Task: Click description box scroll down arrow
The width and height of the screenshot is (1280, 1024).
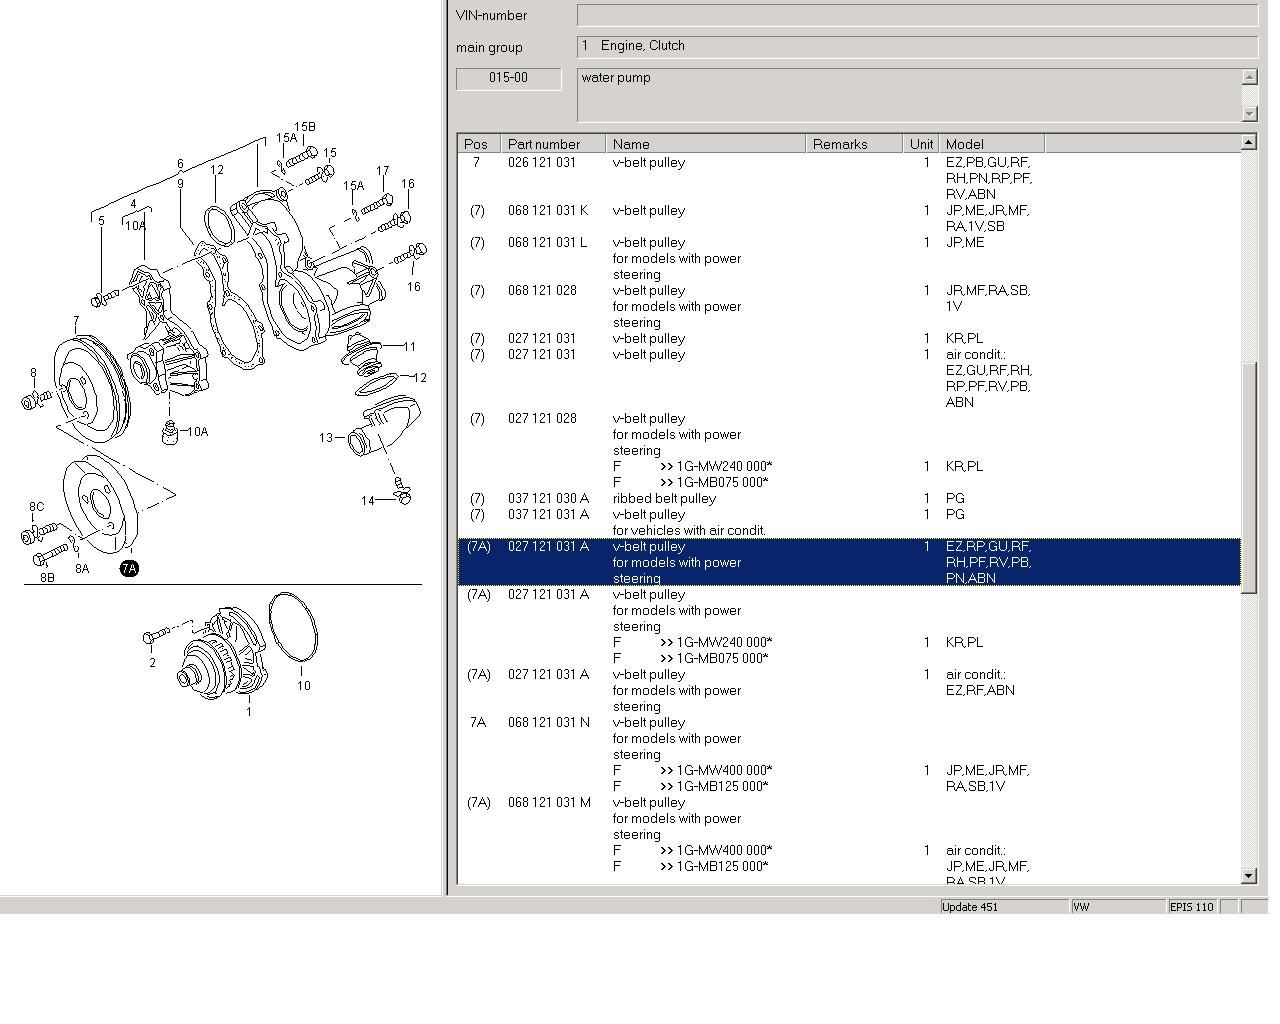Action: click(1249, 113)
